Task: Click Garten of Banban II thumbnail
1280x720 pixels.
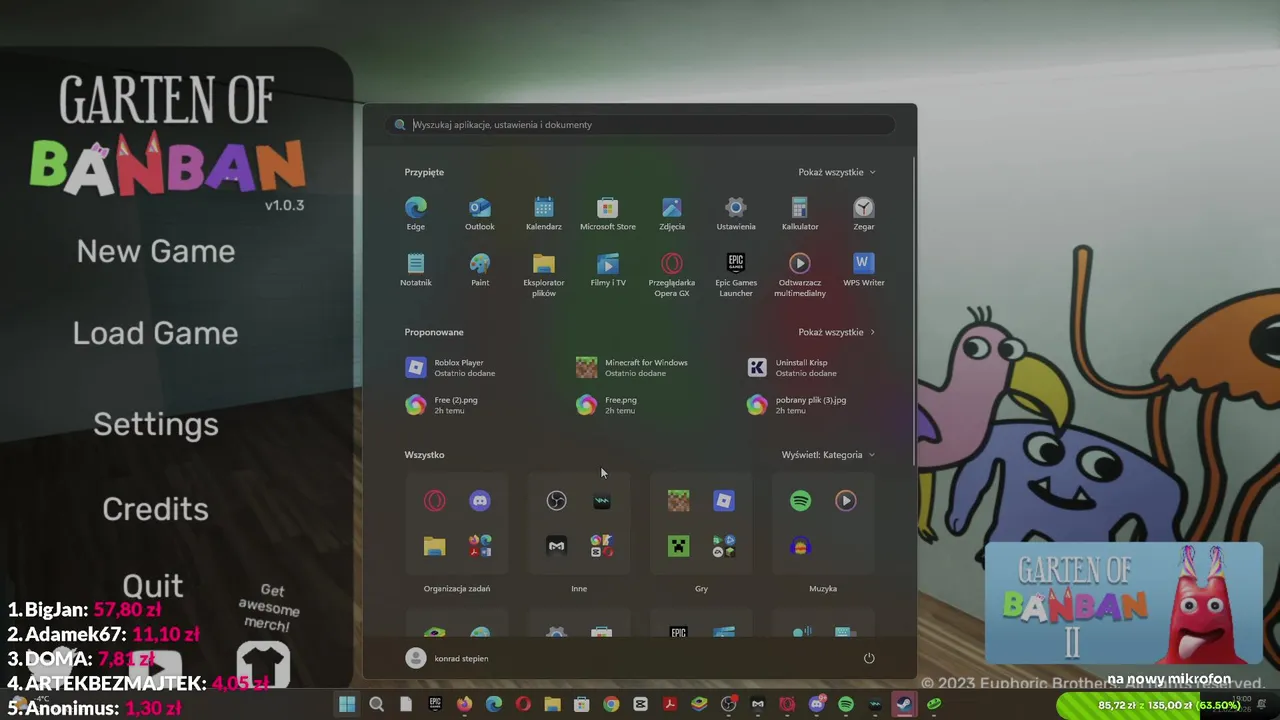Action: (1124, 603)
